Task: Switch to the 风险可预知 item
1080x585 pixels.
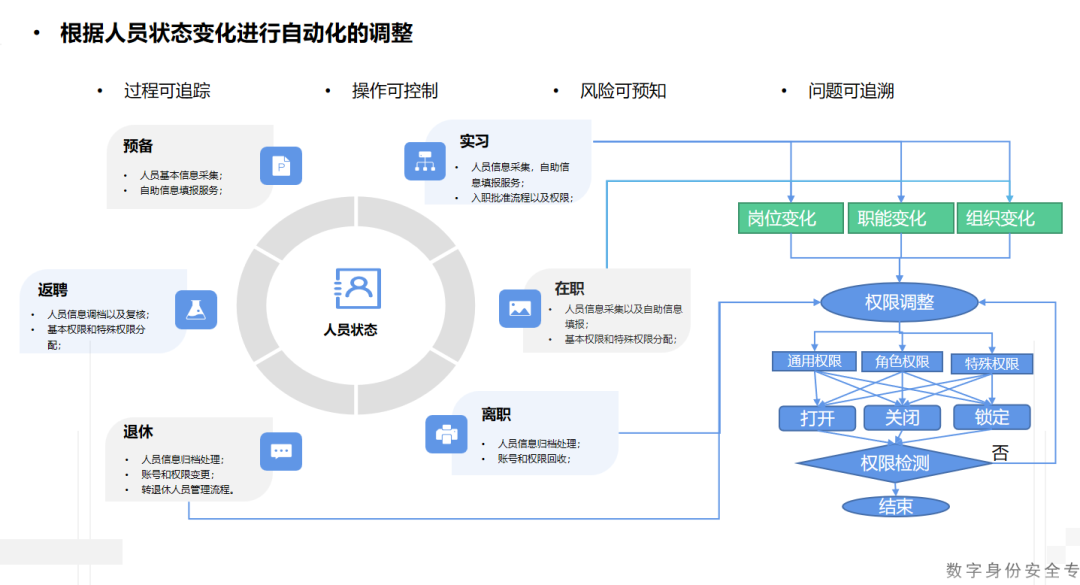Action: (x=621, y=90)
